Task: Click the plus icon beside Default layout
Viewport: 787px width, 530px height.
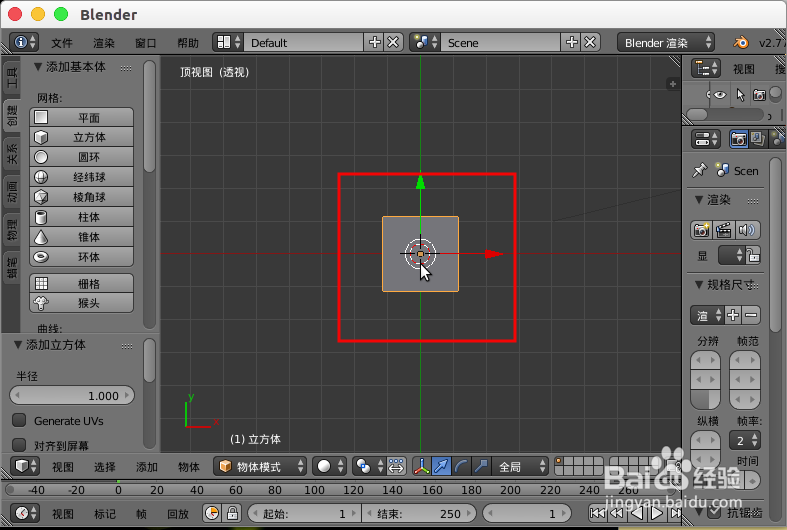Action: tap(374, 42)
